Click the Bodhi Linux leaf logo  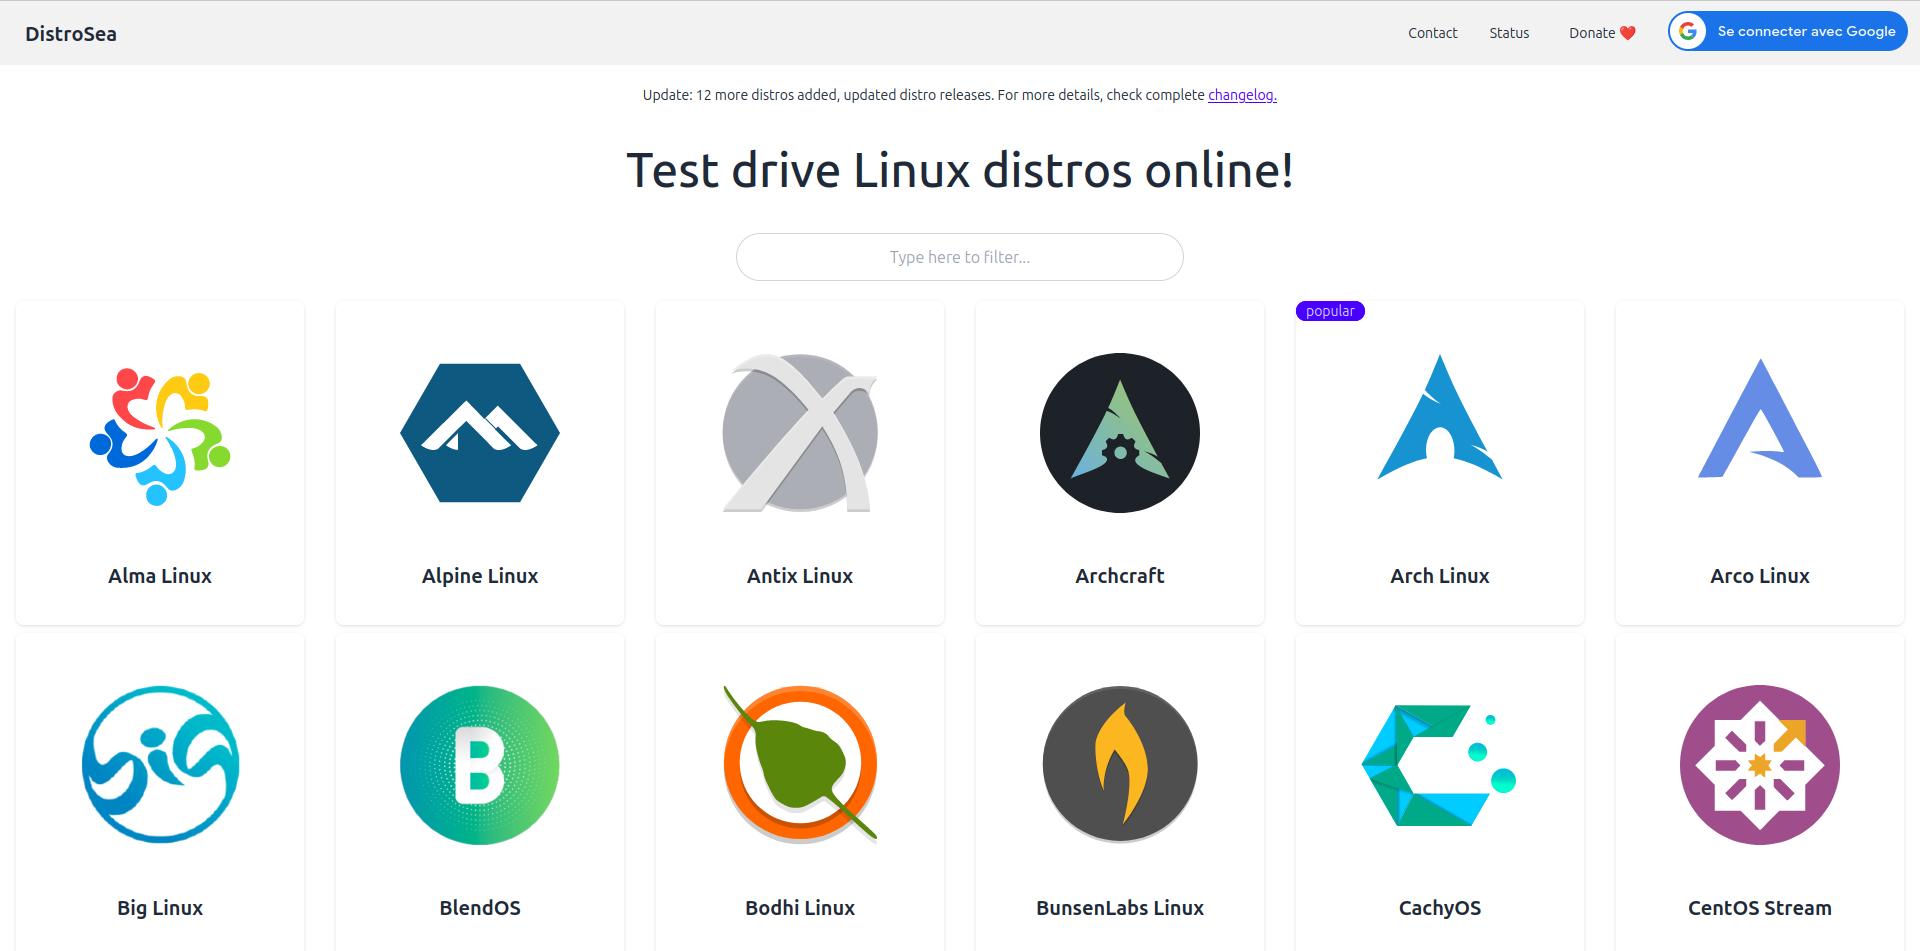coord(800,765)
